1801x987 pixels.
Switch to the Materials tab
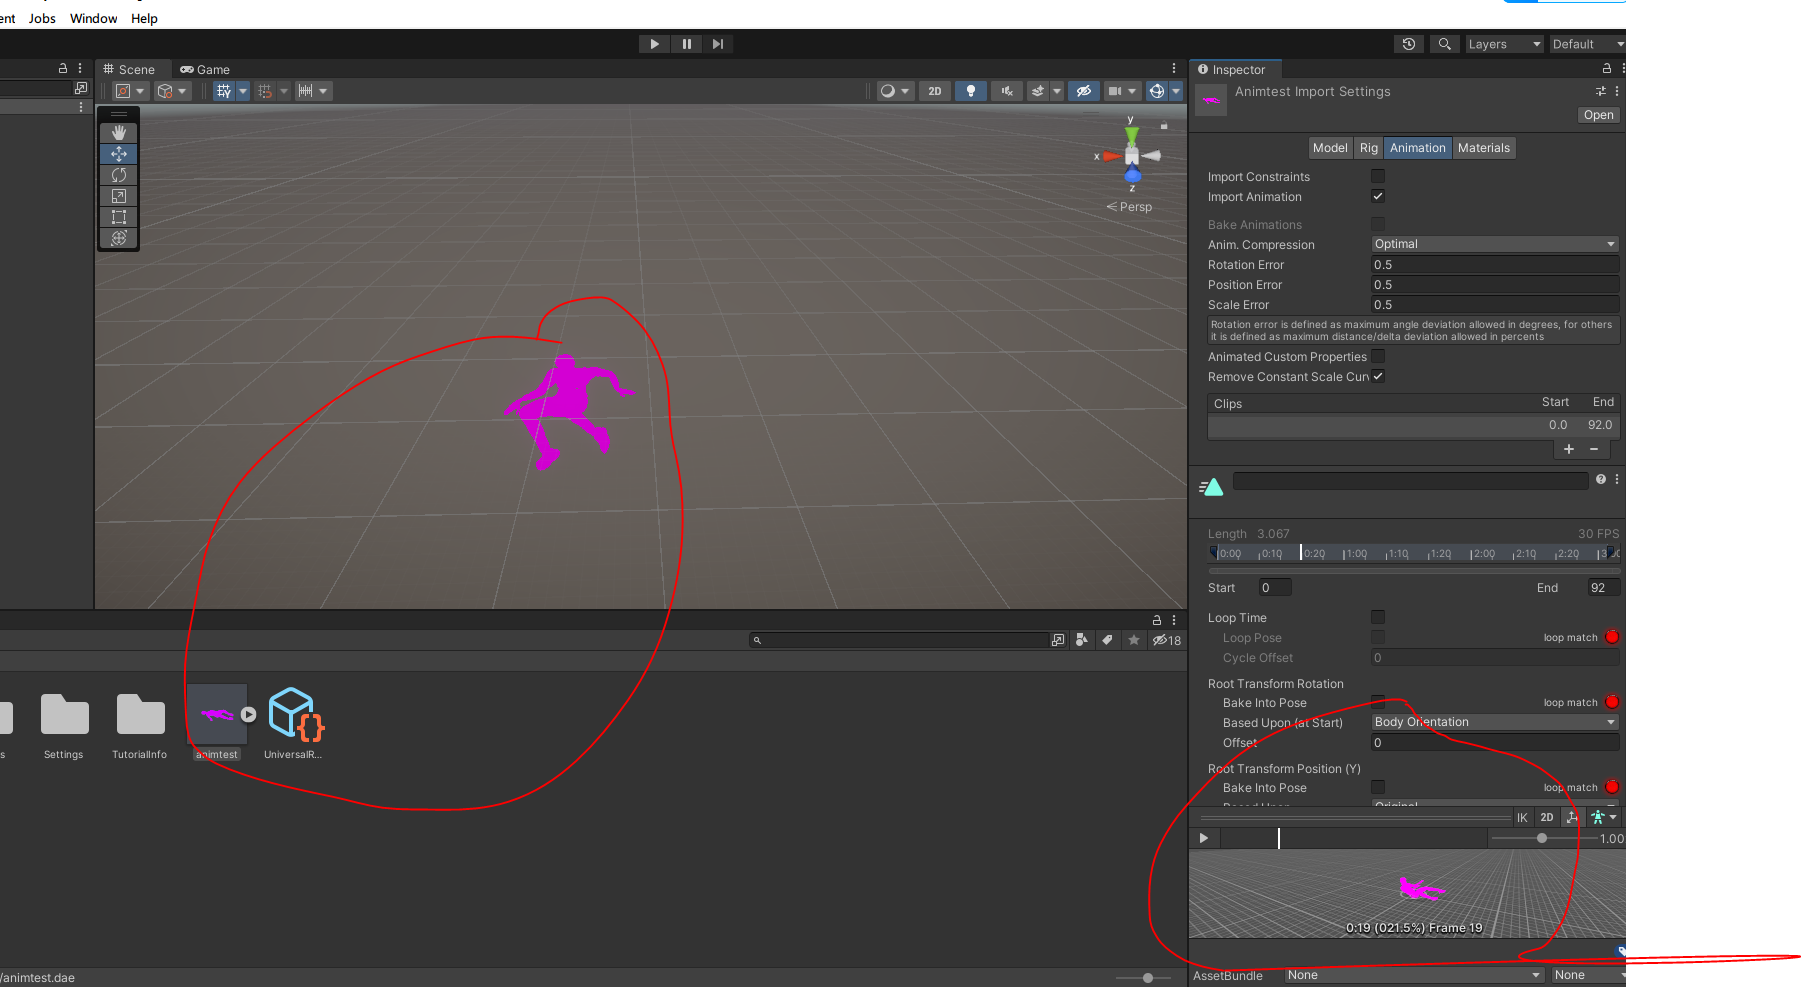(x=1483, y=147)
